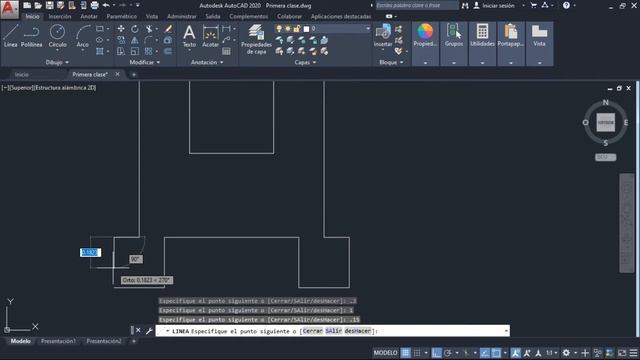Switch to the Presentación1 layout tab
Viewport: 640px width, 360px height.
(x=58, y=341)
